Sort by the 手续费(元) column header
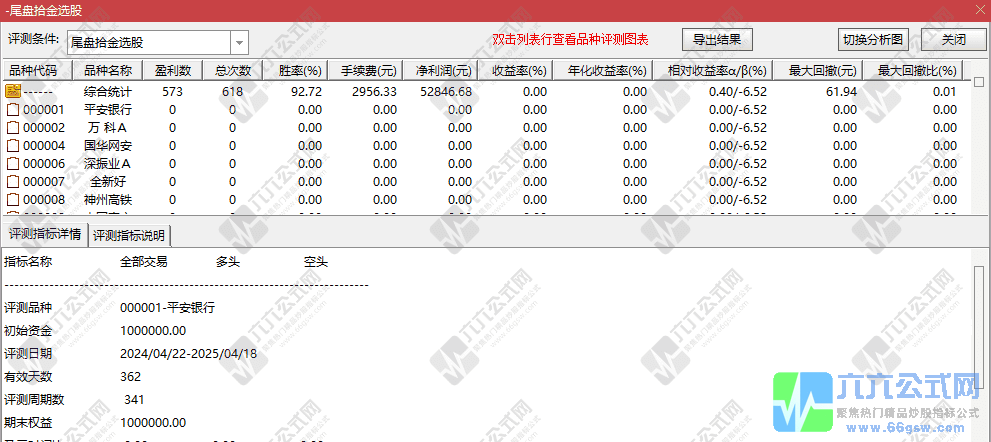 coord(368,71)
